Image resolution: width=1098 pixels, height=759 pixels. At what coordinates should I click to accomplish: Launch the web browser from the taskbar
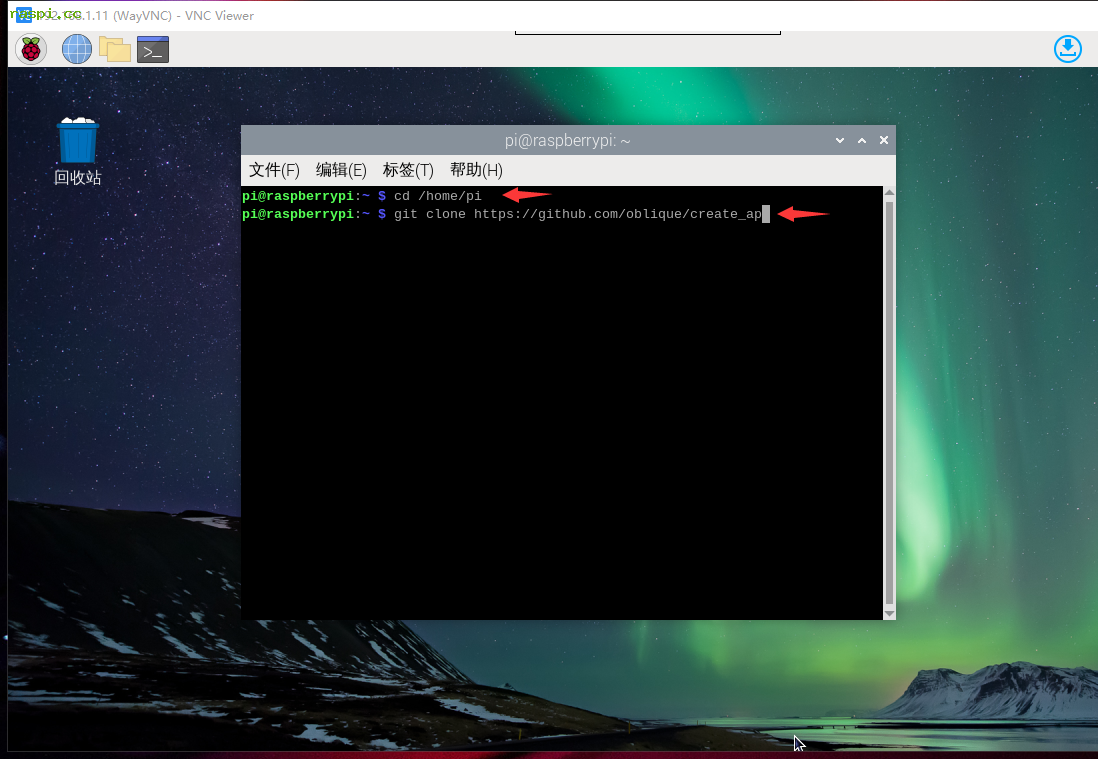click(77, 48)
